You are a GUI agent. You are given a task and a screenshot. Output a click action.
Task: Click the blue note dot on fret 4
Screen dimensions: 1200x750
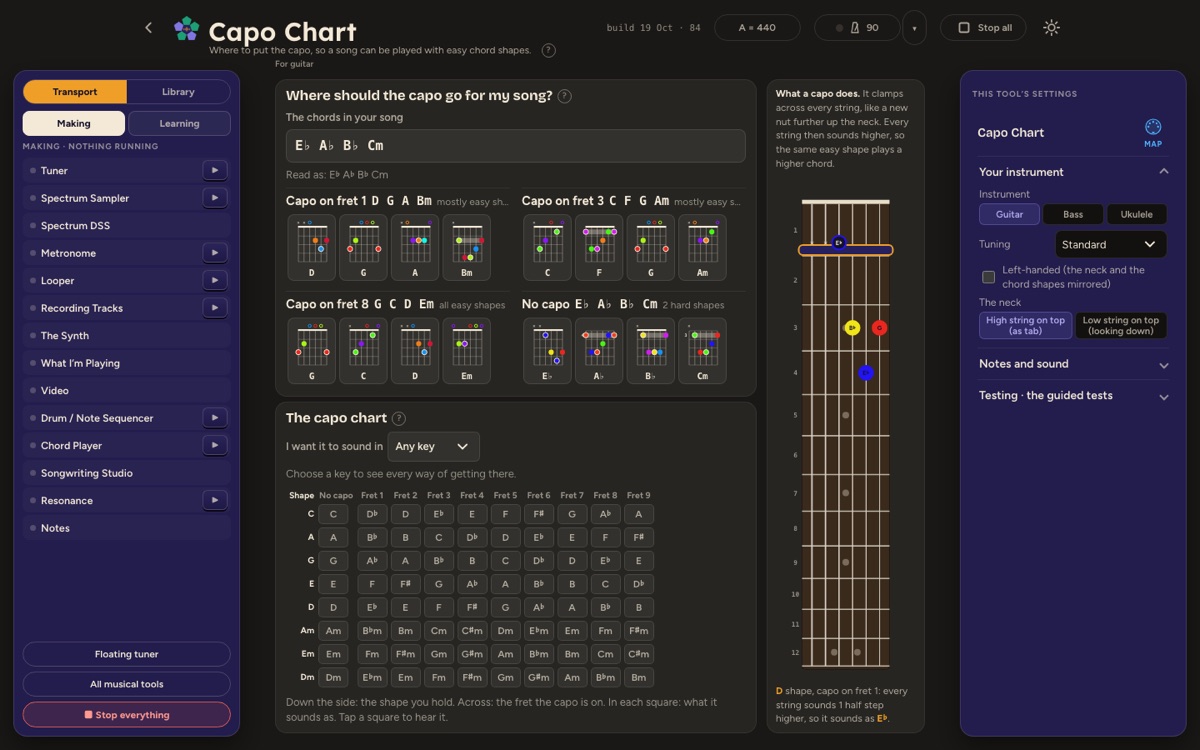point(866,373)
